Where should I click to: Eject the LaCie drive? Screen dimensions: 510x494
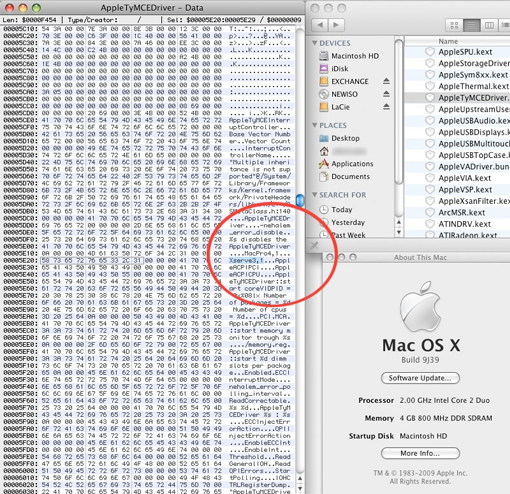tap(386, 107)
